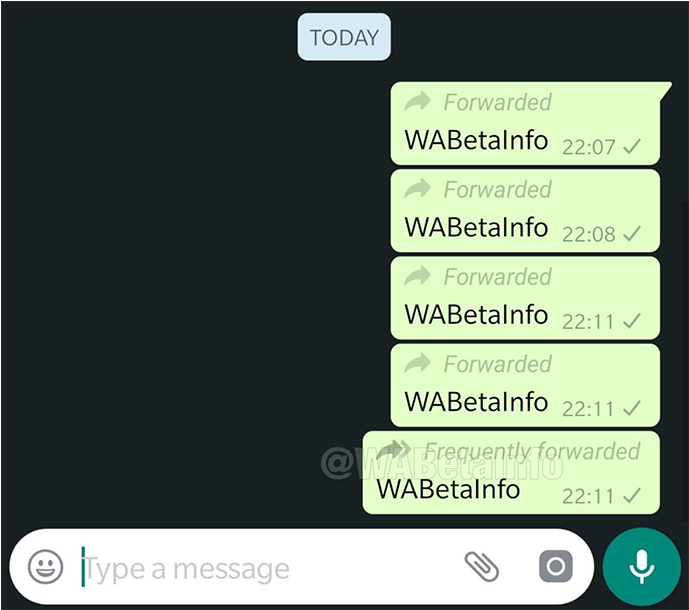Tap the 22:08 timestamp
The height and width of the screenshot is (610, 689).
[588, 234]
